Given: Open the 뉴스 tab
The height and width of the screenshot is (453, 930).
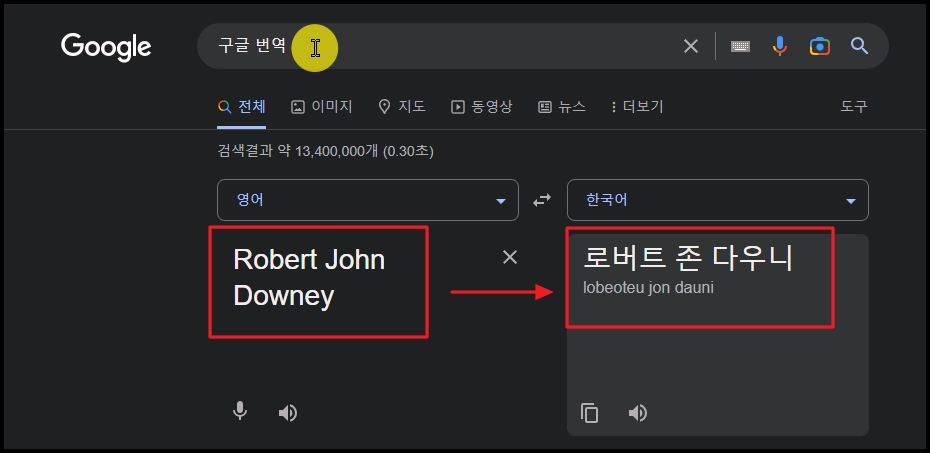Looking at the screenshot, I should [x=562, y=107].
